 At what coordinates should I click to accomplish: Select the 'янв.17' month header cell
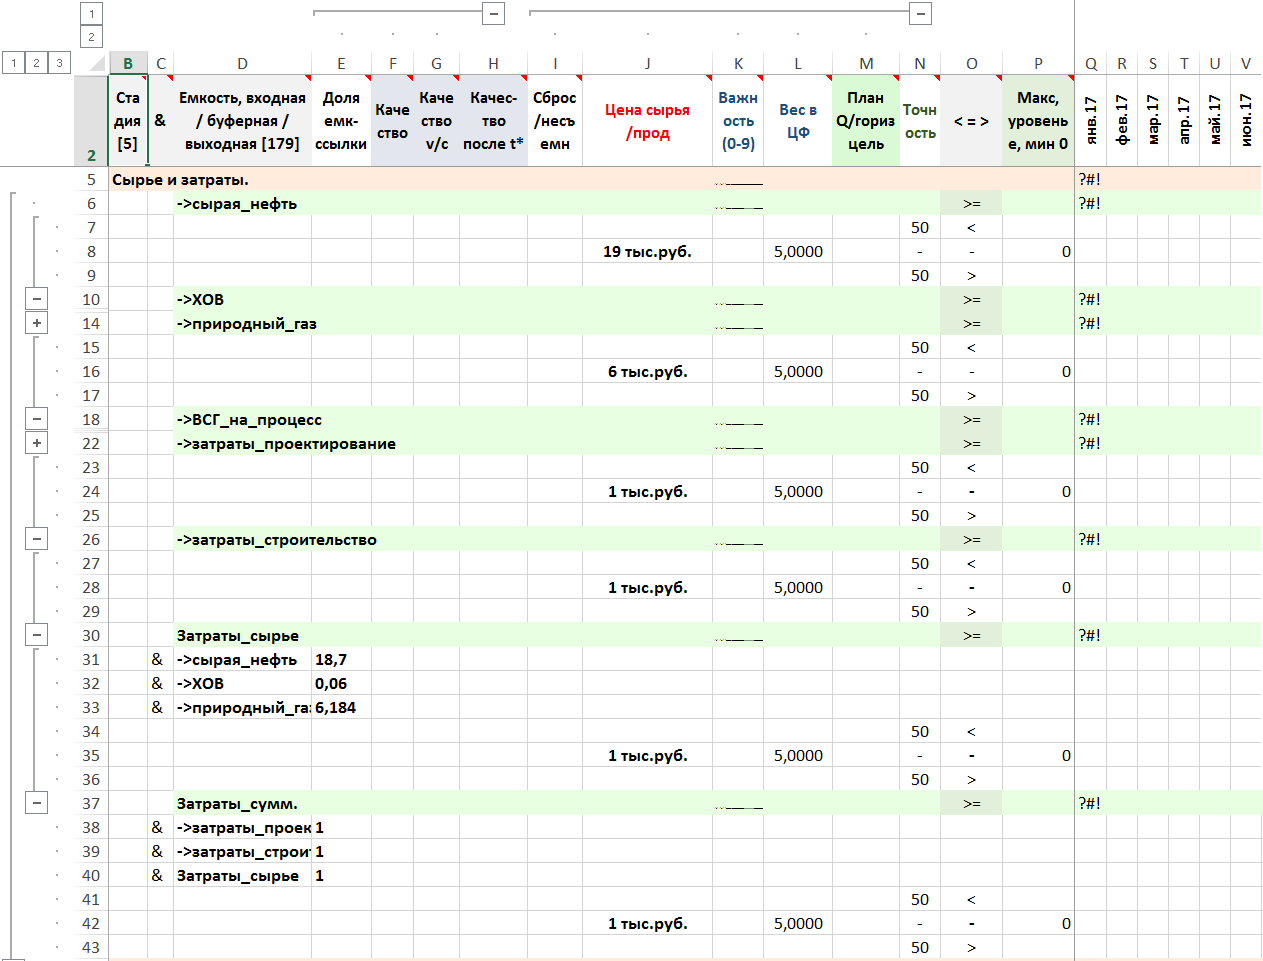(1091, 121)
